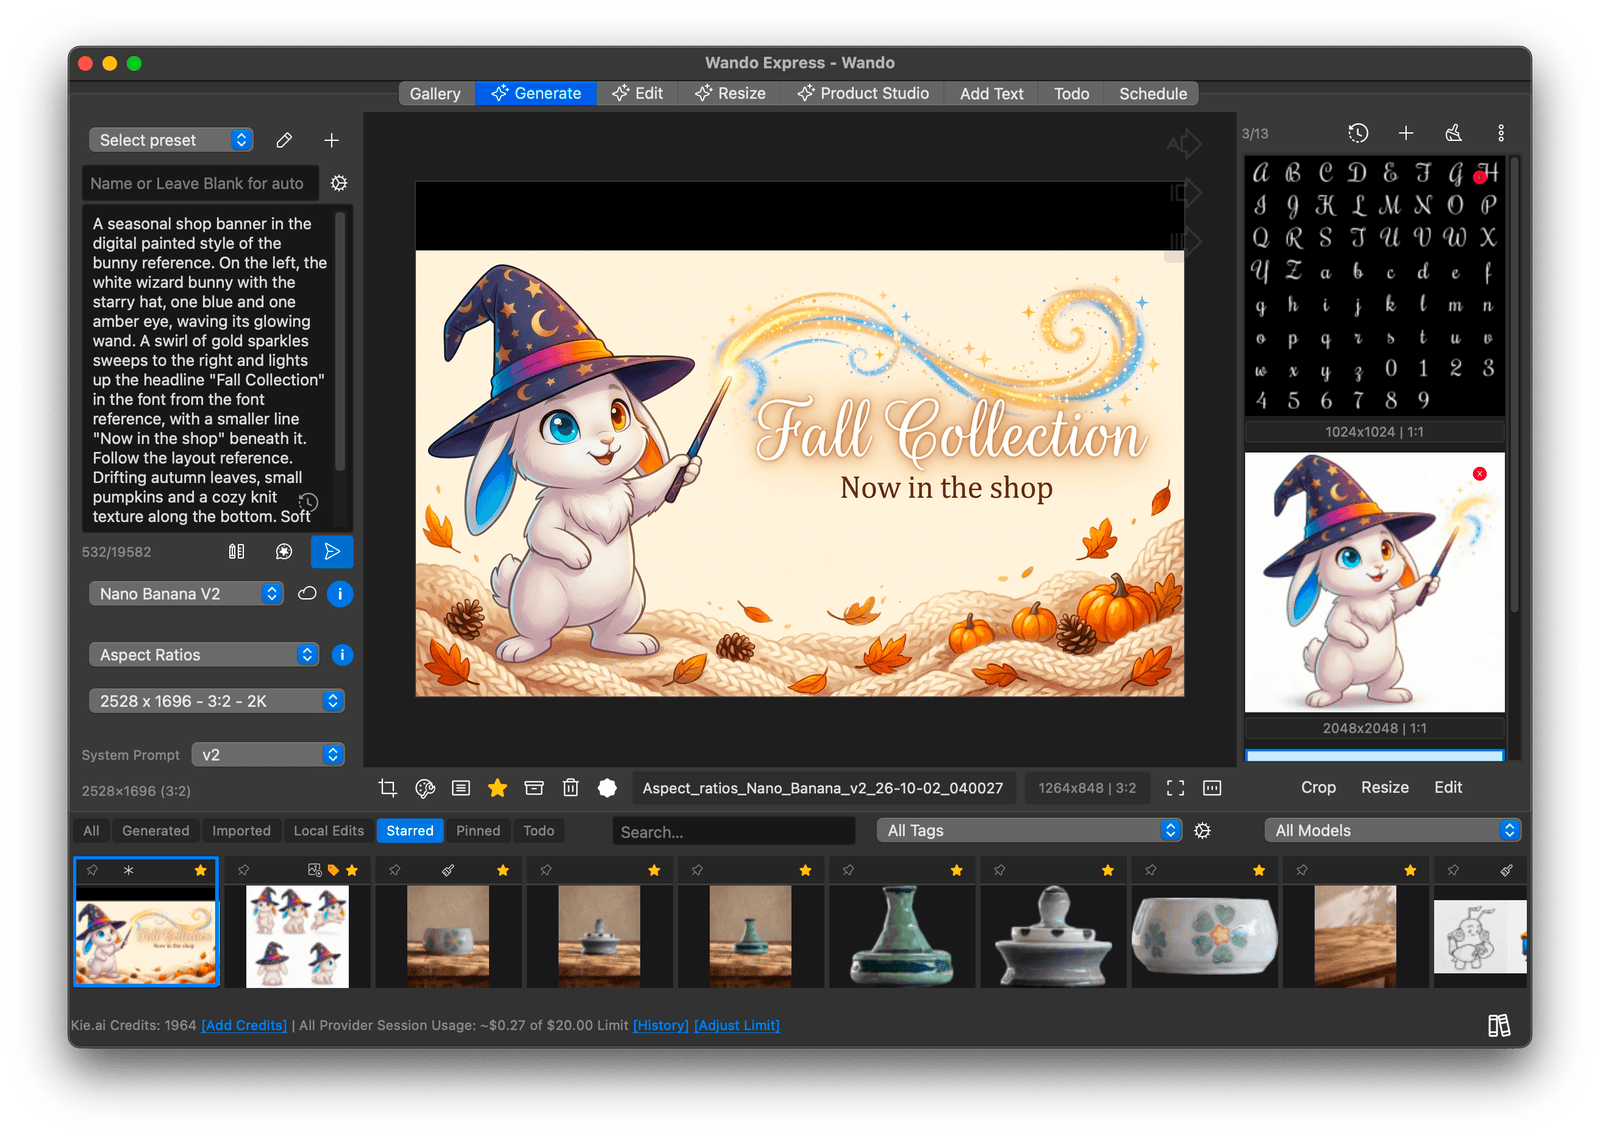This screenshot has width=1600, height=1138.
Task: Toggle pin on the bunny grid thumbnail
Action: pyautogui.click(x=243, y=870)
